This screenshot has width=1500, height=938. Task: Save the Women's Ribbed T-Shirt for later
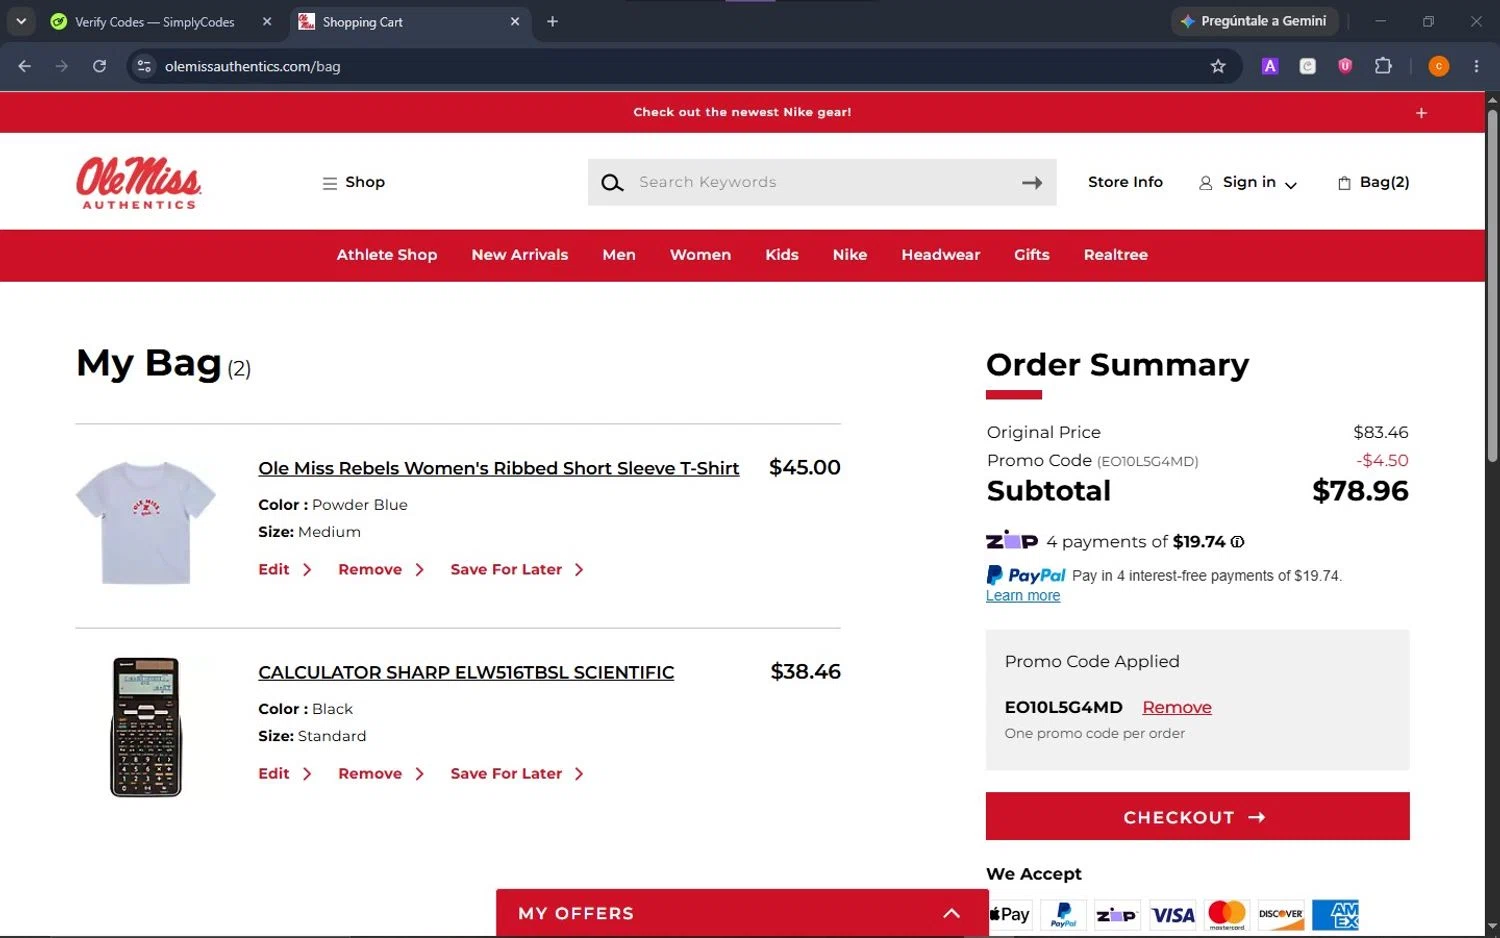pos(517,570)
